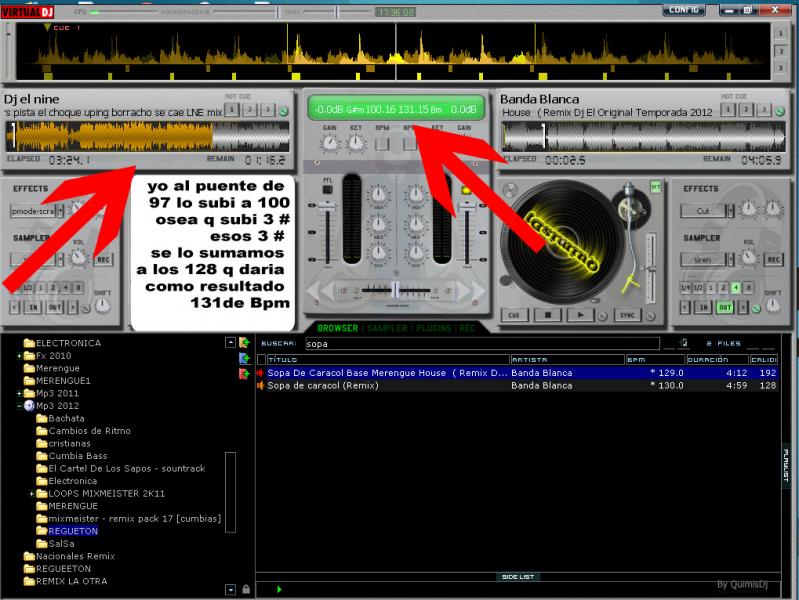Toggle right deck smart loop icon
Viewport: 799px width, 600px height.
click(x=756, y=308)
